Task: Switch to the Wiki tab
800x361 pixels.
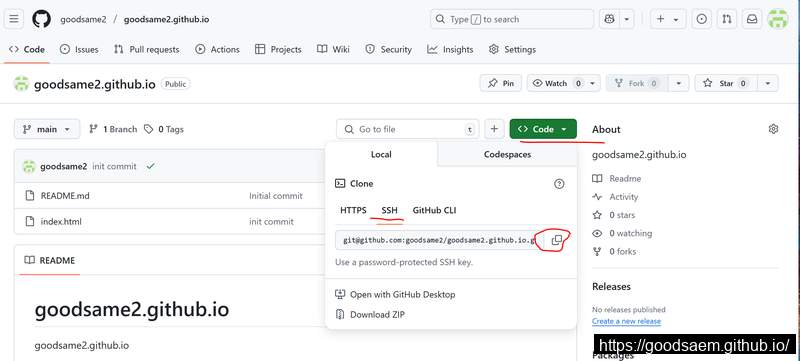Action: click(333, 49)
